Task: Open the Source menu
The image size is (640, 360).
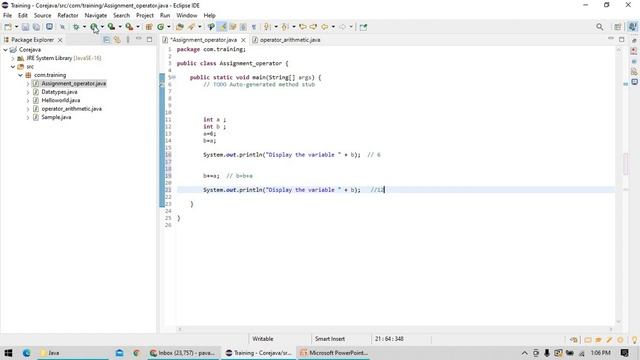Action: (x=42, y=15)
